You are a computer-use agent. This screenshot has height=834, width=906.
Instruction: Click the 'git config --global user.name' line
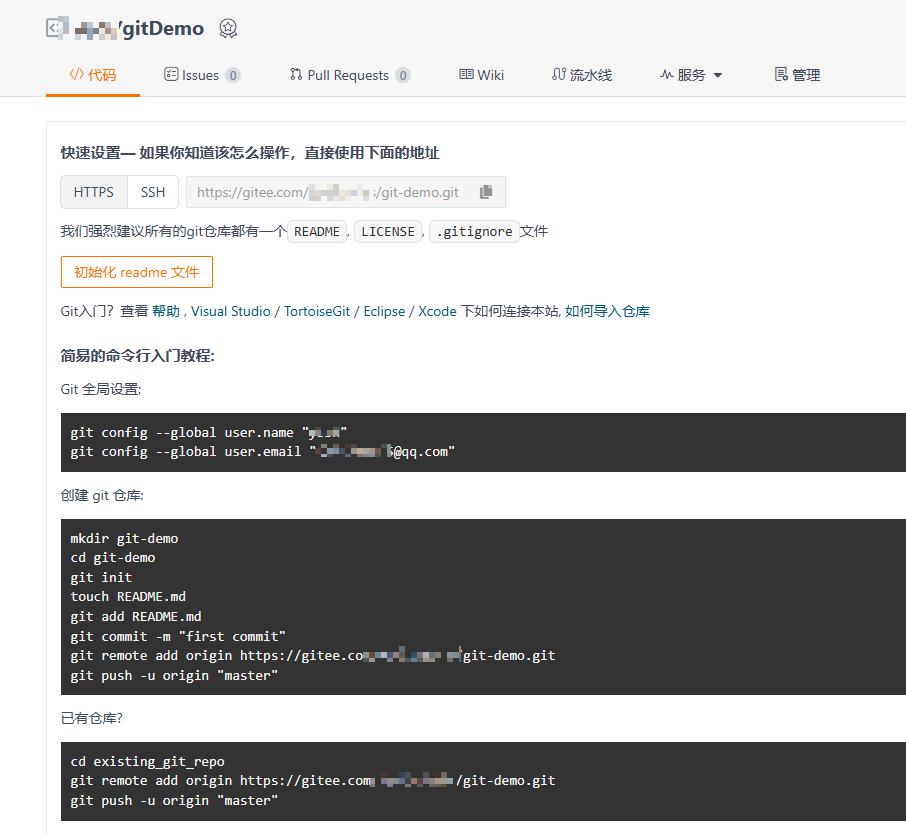209,432
